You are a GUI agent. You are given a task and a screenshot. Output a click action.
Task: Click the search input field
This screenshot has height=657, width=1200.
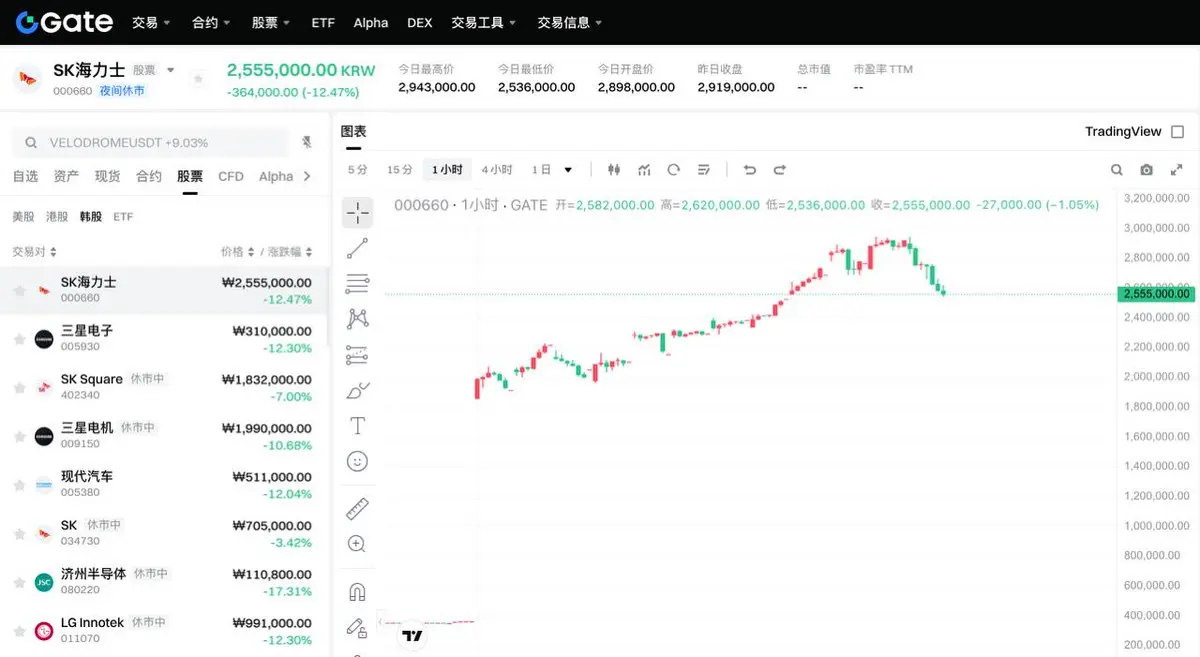coord(152,143)
